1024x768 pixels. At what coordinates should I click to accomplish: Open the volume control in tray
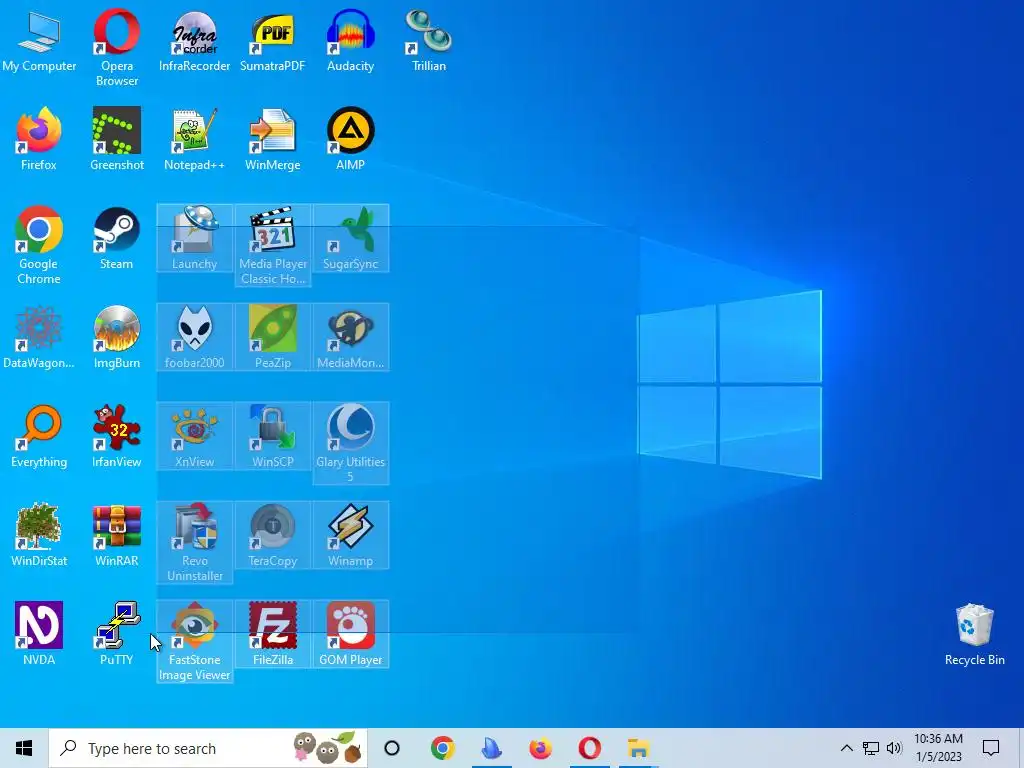click(894, 748)
